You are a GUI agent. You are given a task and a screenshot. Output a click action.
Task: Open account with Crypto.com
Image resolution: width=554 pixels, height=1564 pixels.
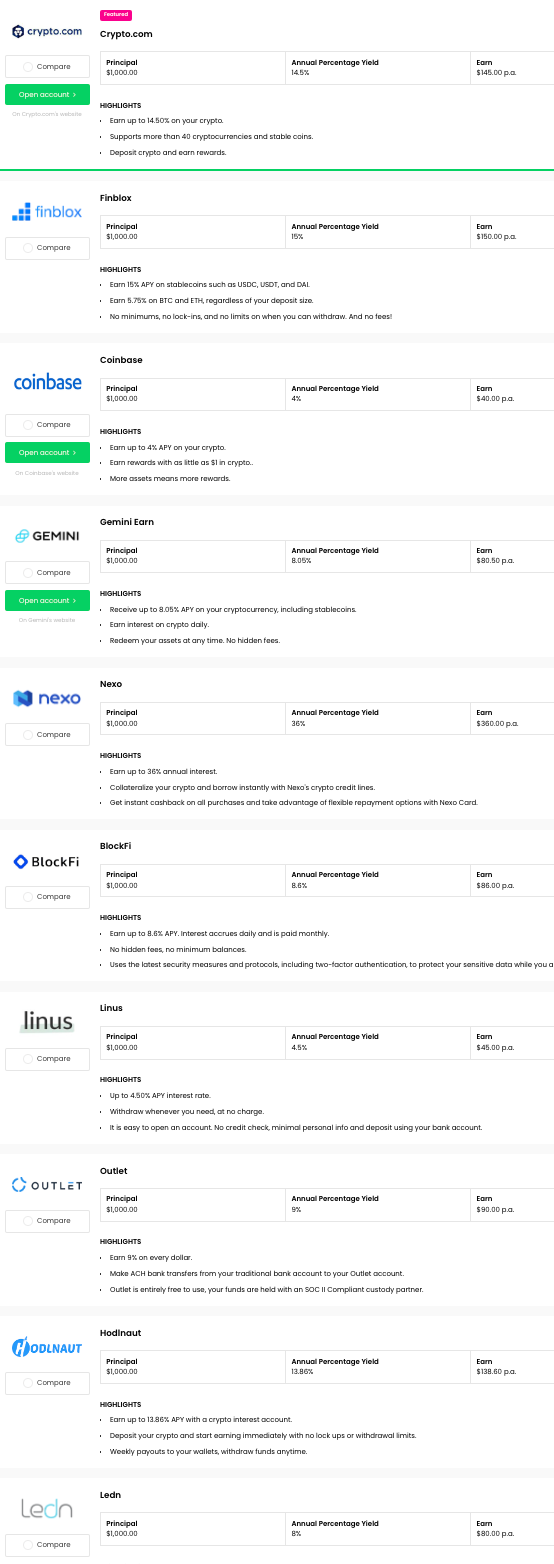pyautogui.click(x=47, y=95)
